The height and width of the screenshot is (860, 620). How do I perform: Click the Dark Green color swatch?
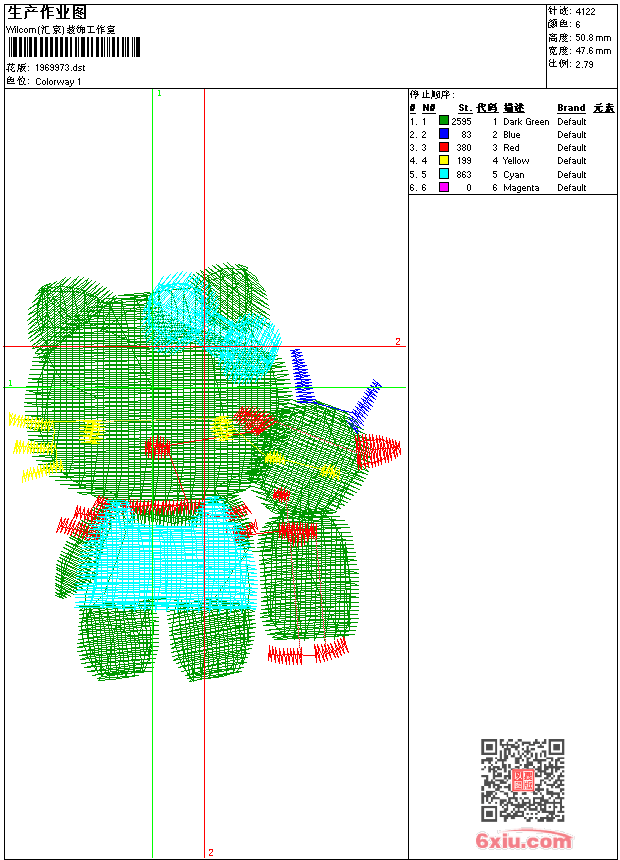[x=444, y=121]
